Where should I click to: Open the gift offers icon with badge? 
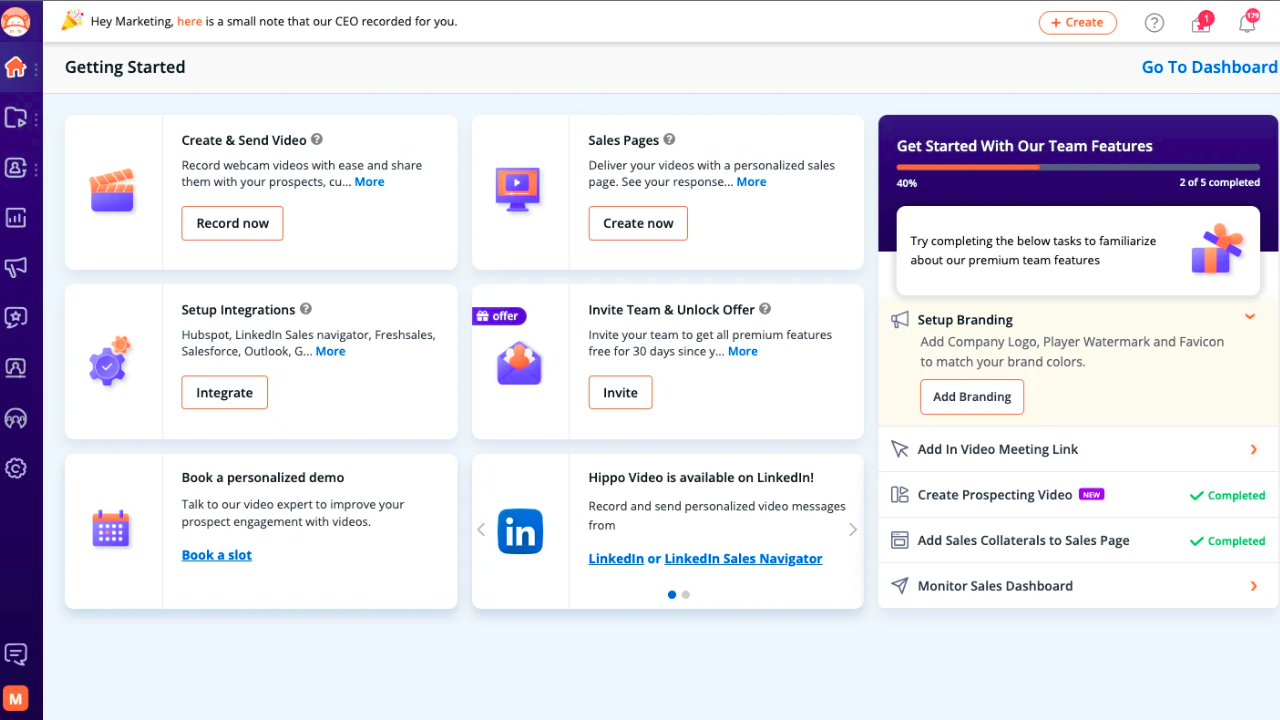(x=1202, y=22)
